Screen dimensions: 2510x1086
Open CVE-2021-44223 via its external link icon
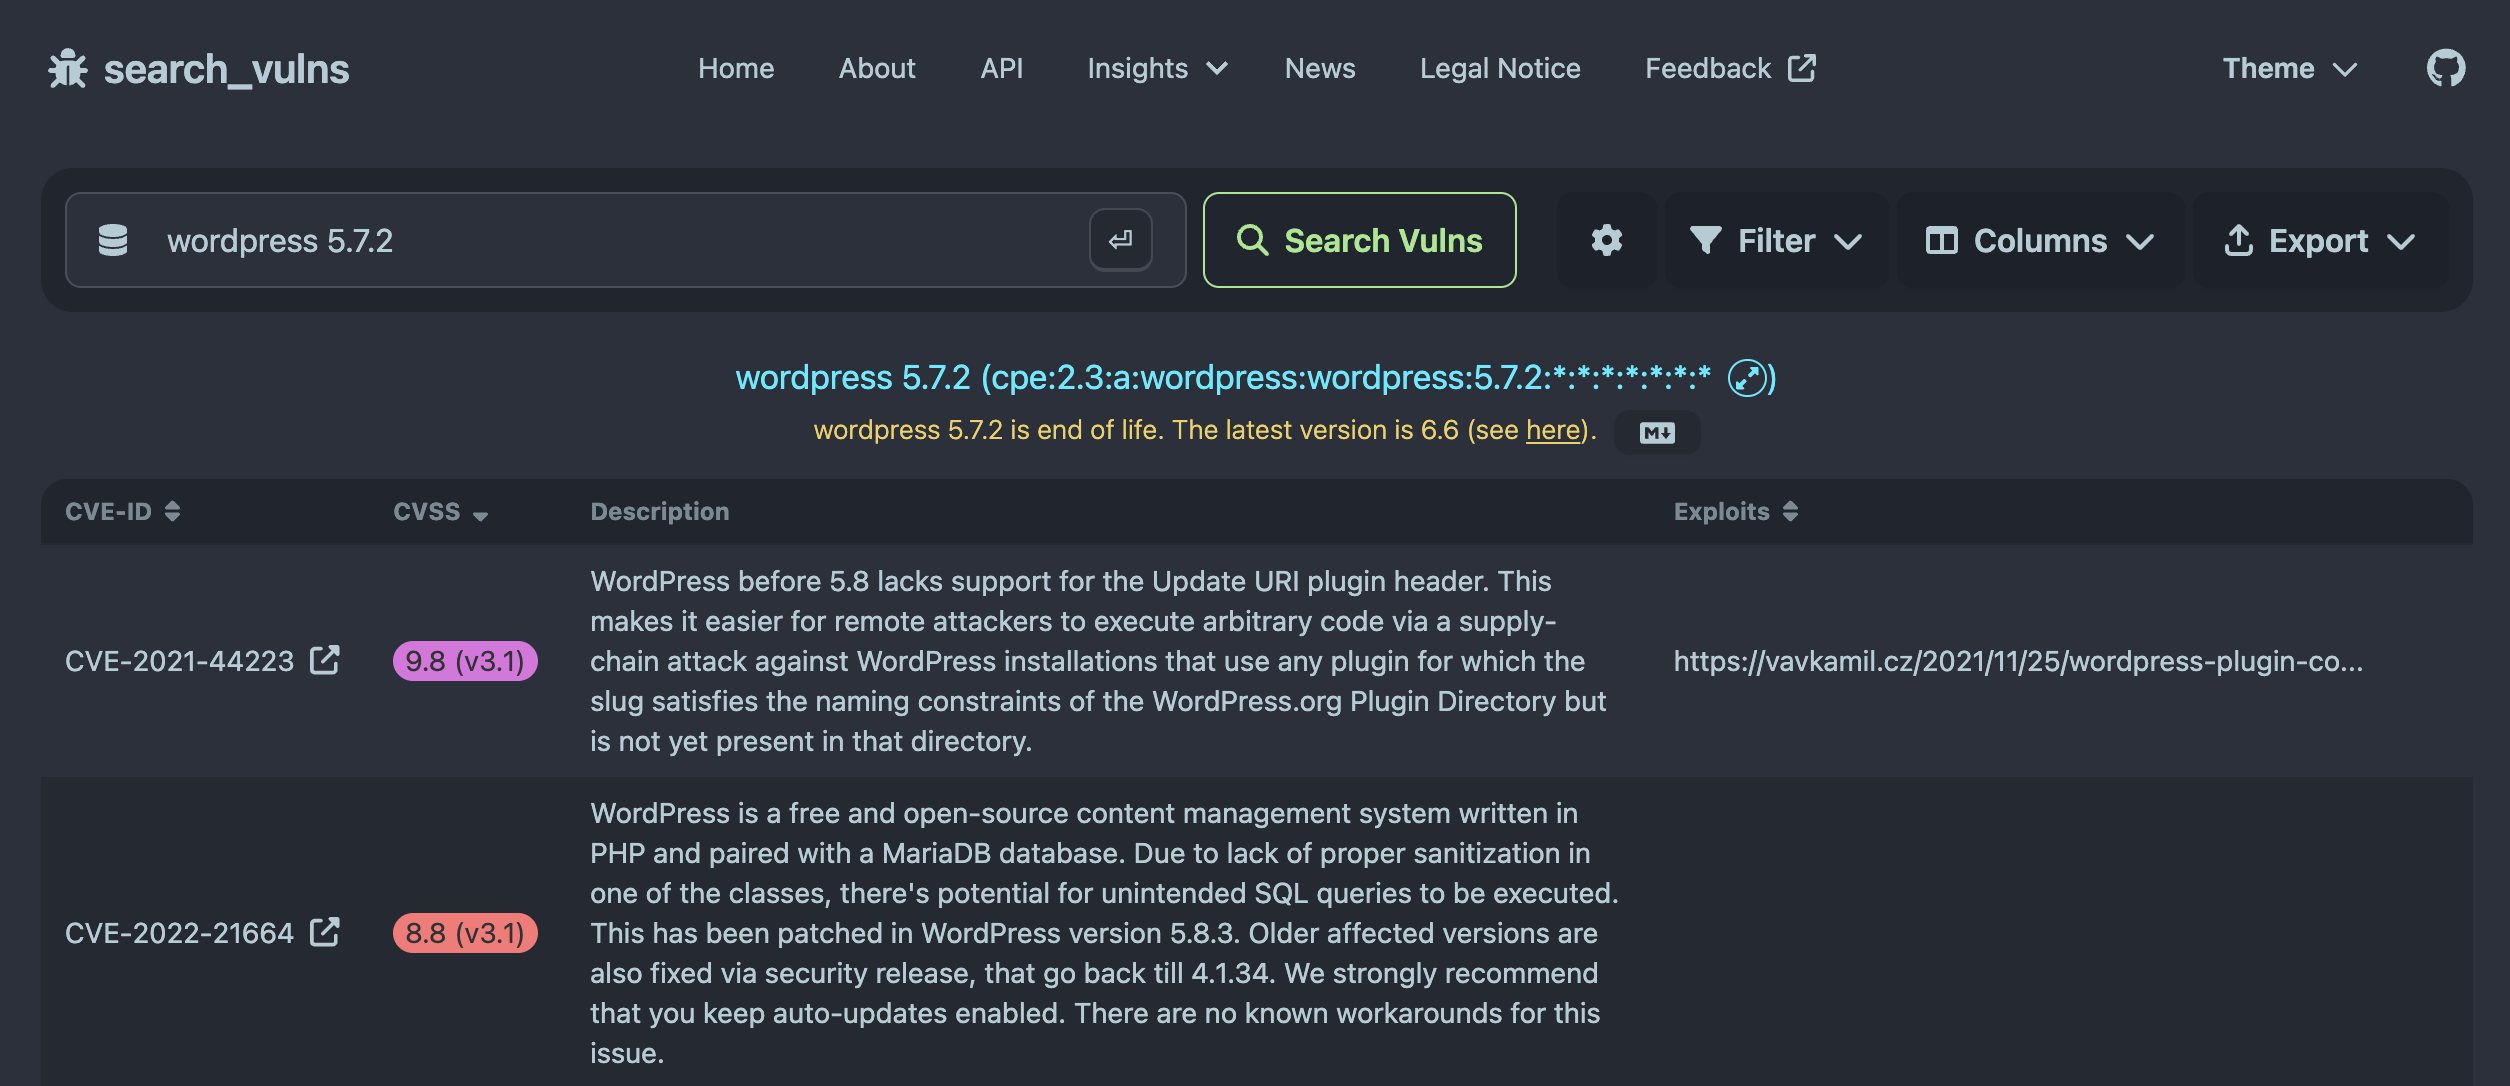pos(324,660)
